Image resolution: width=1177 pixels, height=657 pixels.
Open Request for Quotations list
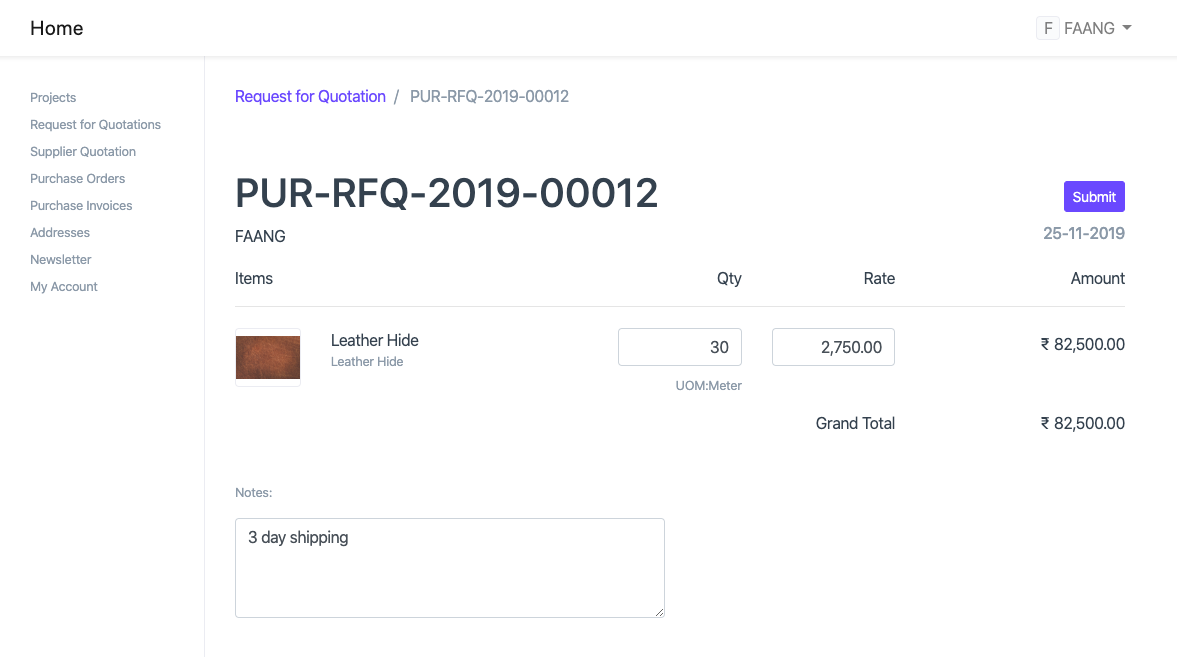point(95,124)
